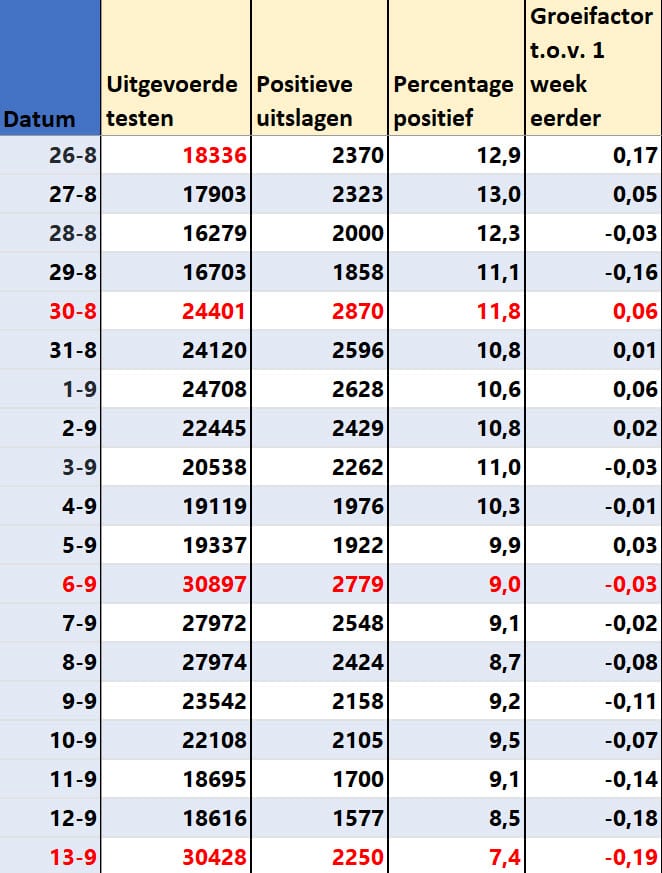Select the cell showing 2870 positive results
The height and width of the screenshot is (873, 662).
(320, 311)
